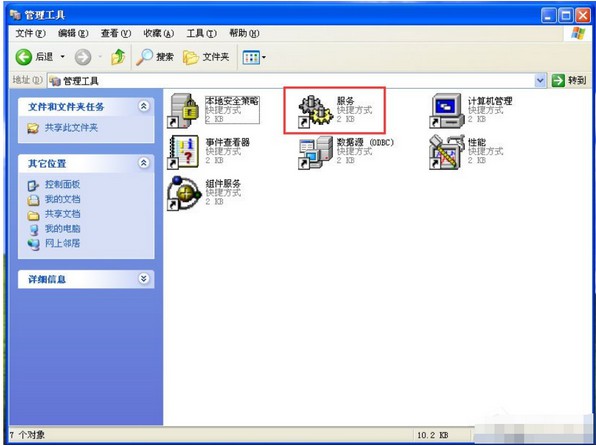
Task: Select the 性能 monitor icon
Action: click(x=447, y=152)
